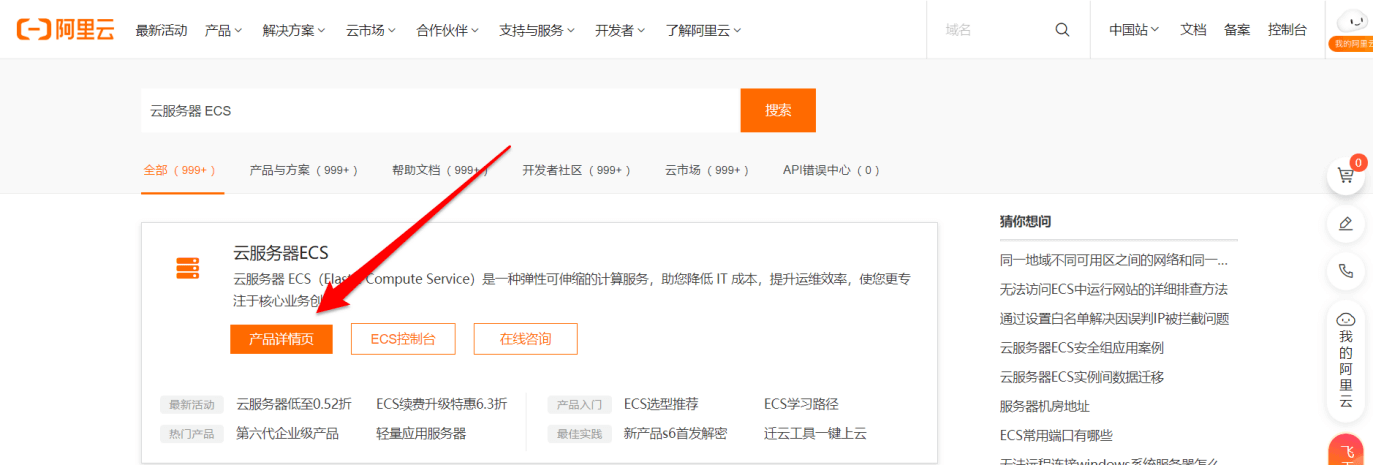Open 备案 in the top navigation
This screenshot has width=1373, height=465.
click(x=1237, y=30)
